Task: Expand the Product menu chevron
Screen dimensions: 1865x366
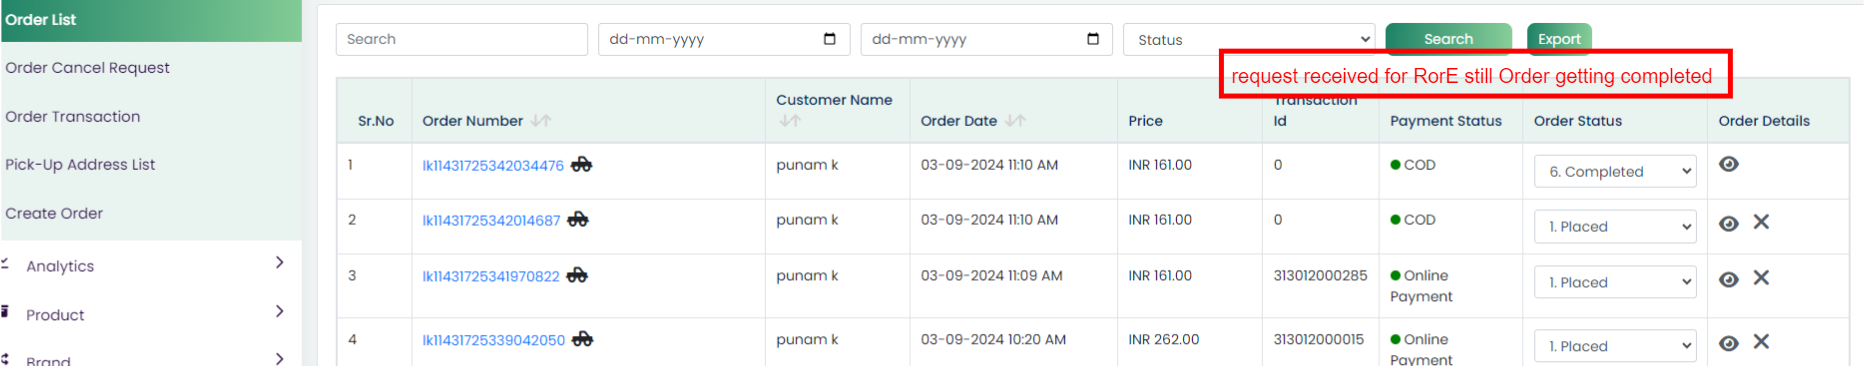Action: coord(280,311)
